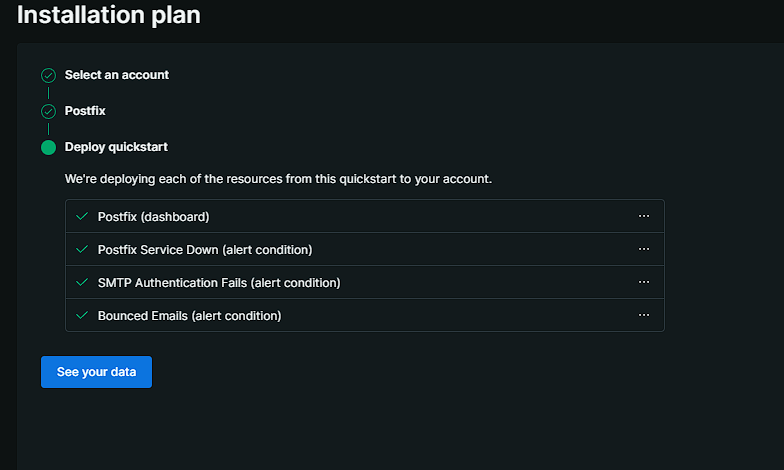Click green checkmark beside Postfix (dashboard)
The image size is (784, 470).
click(82, 216)
